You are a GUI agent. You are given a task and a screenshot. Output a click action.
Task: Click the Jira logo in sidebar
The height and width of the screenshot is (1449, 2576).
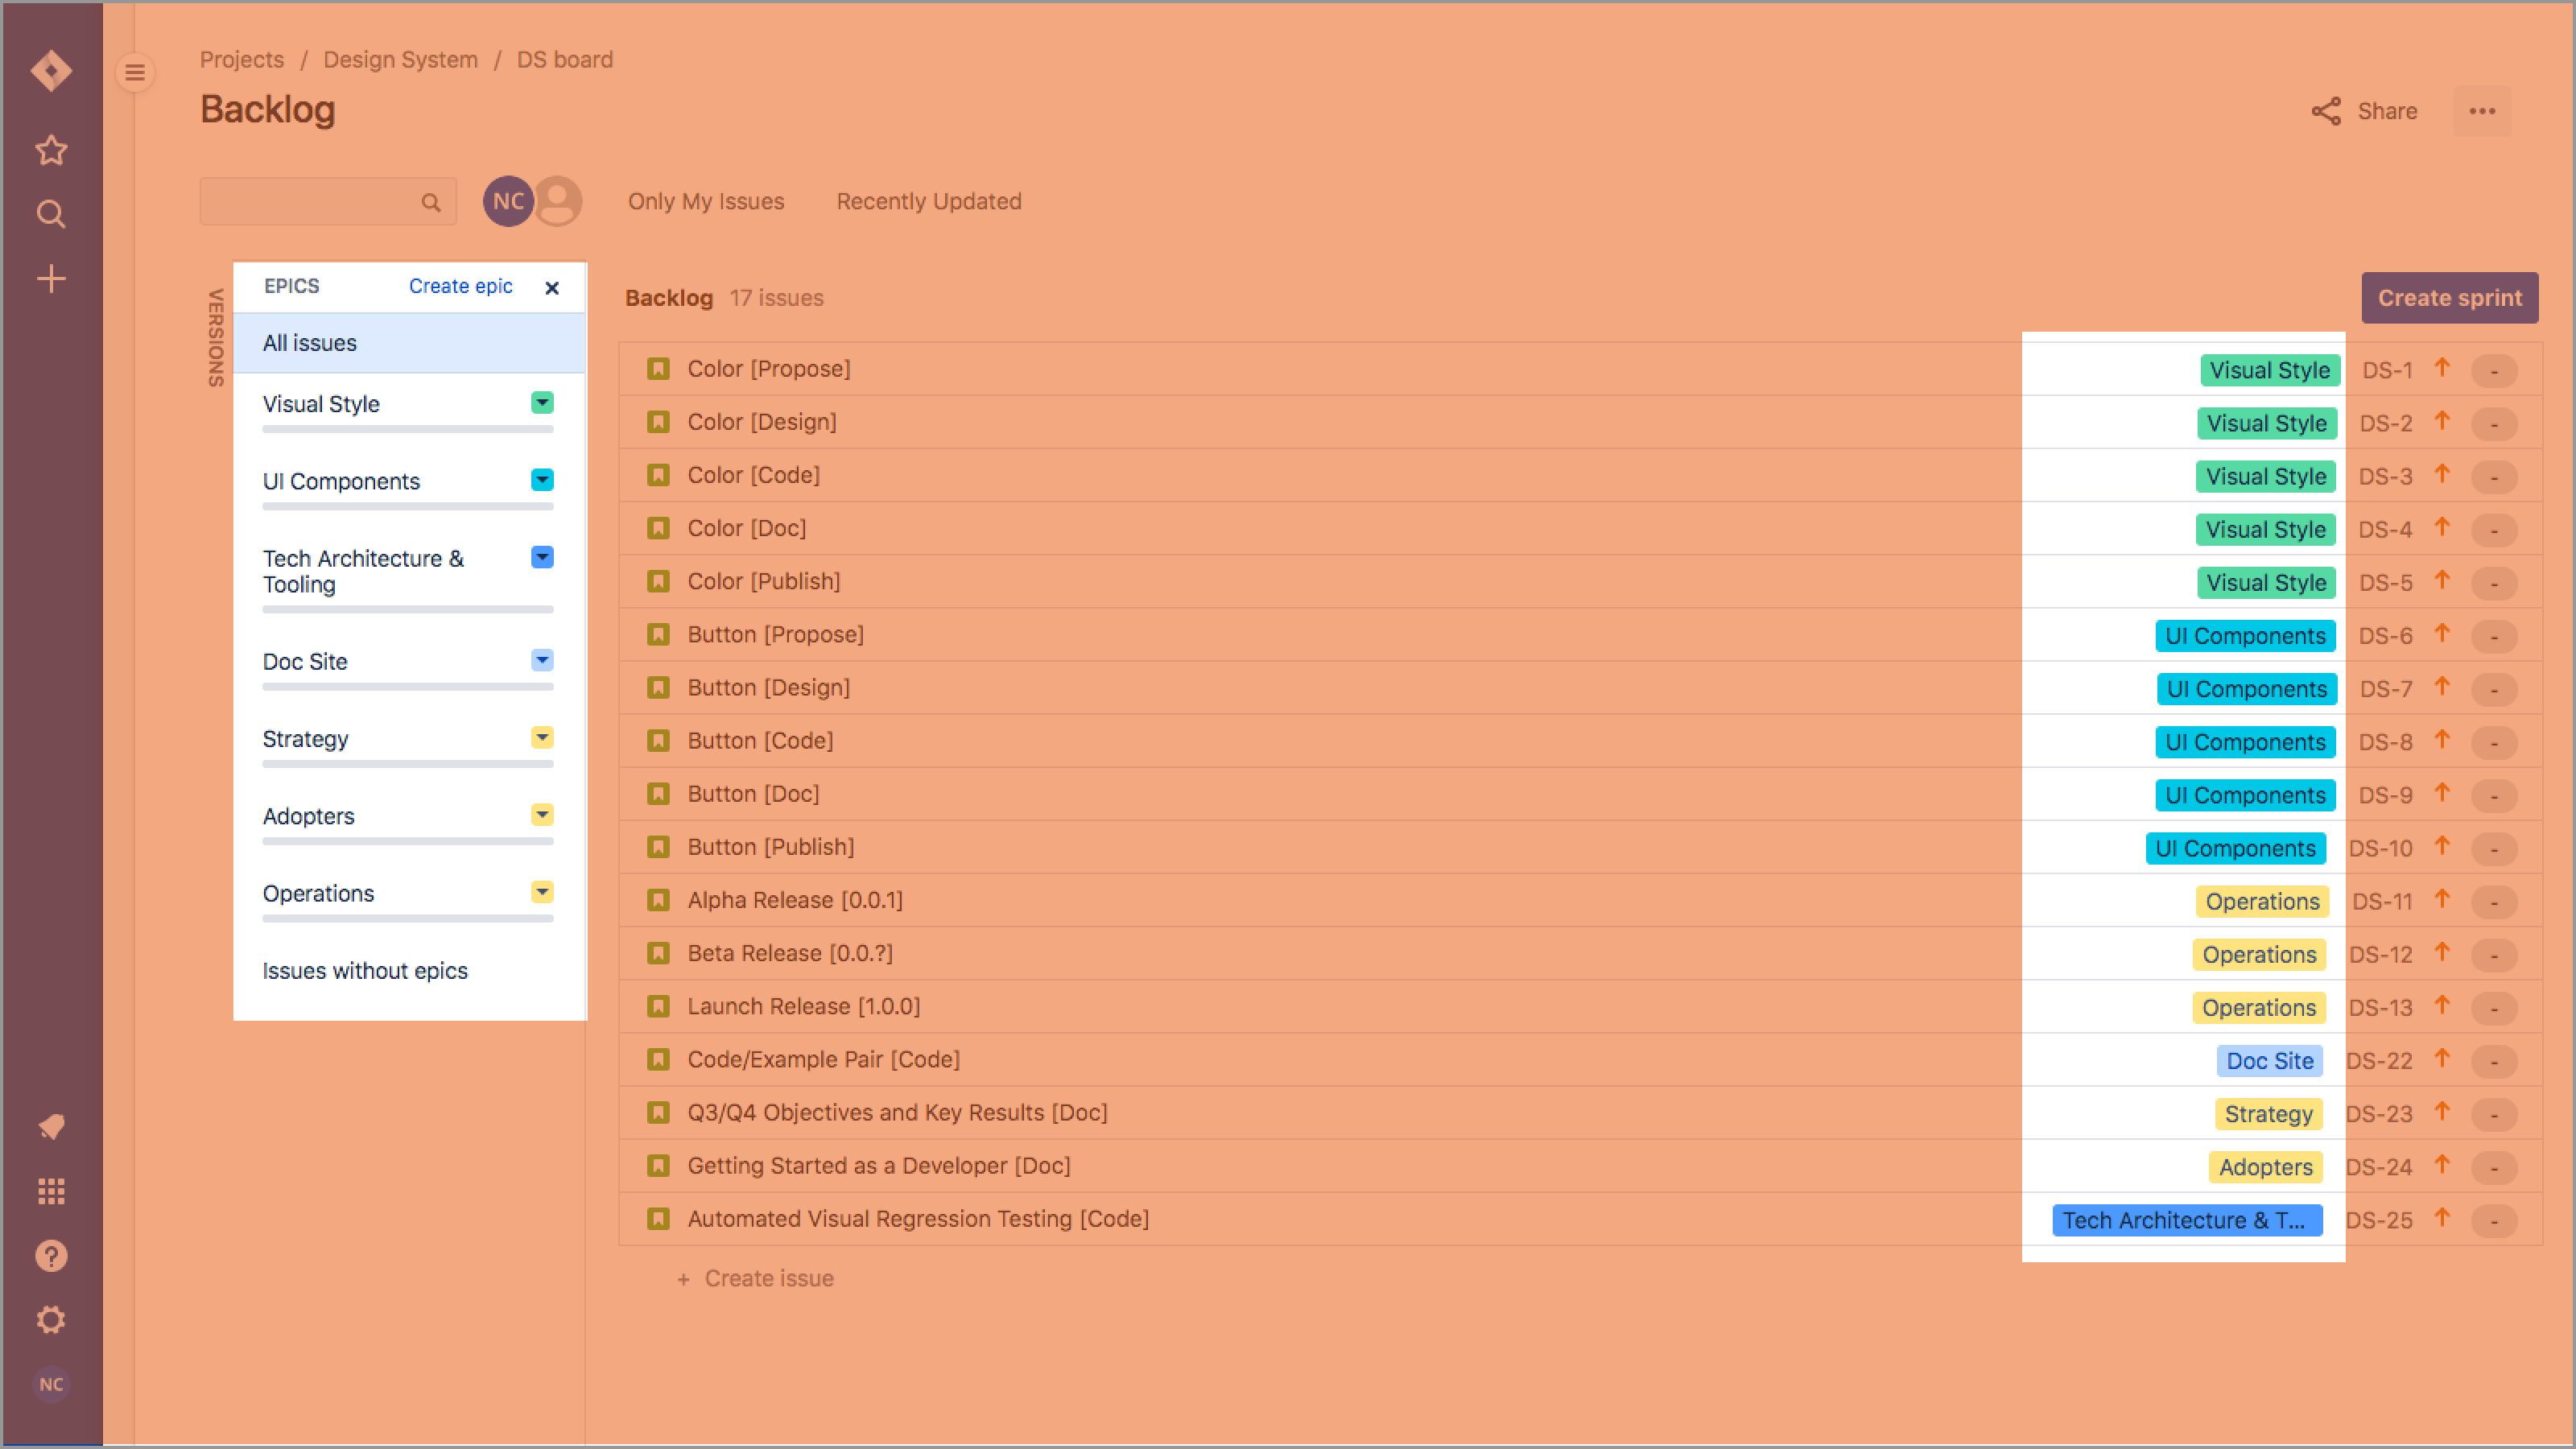click(51, 71)
